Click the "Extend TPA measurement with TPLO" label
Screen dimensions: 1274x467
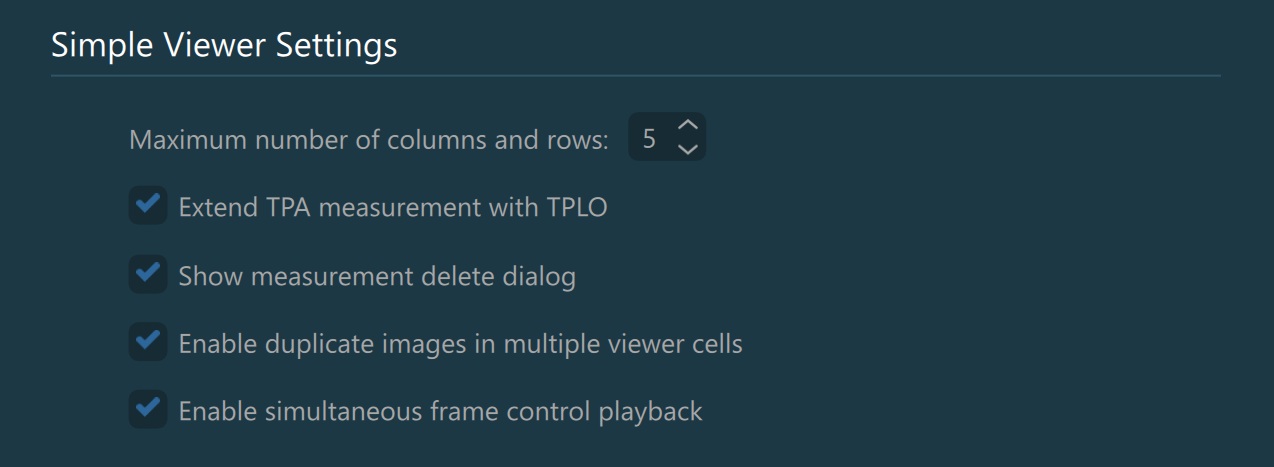coord(392,207)
